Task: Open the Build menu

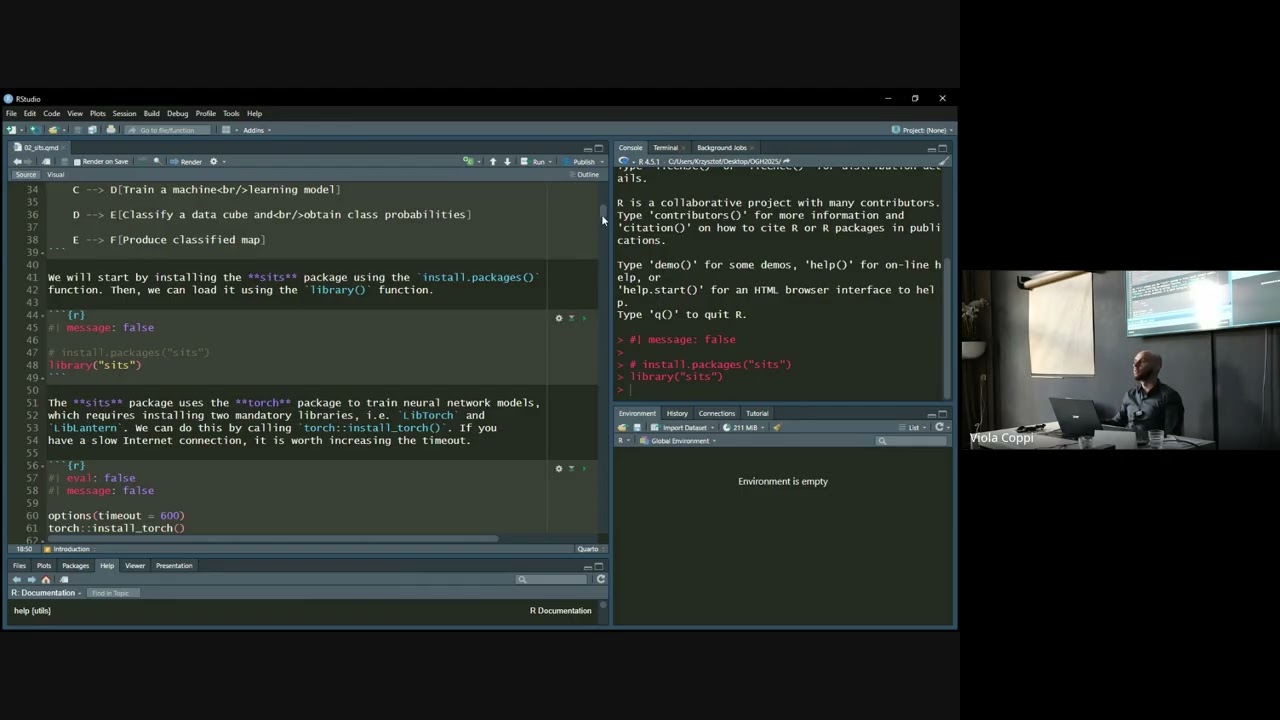Action: [151, 114]
